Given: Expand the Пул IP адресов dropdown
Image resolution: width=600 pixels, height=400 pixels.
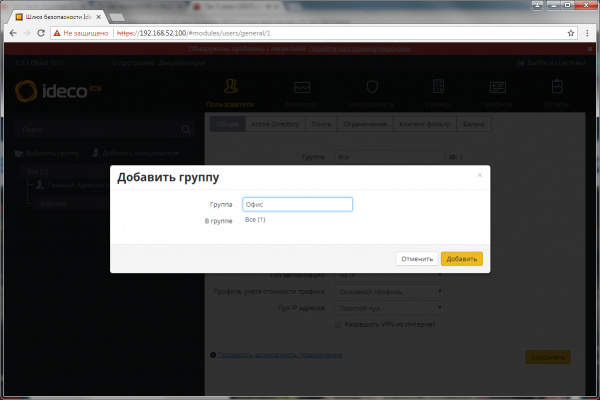Looking at the screenshot, I should (392, 308).
